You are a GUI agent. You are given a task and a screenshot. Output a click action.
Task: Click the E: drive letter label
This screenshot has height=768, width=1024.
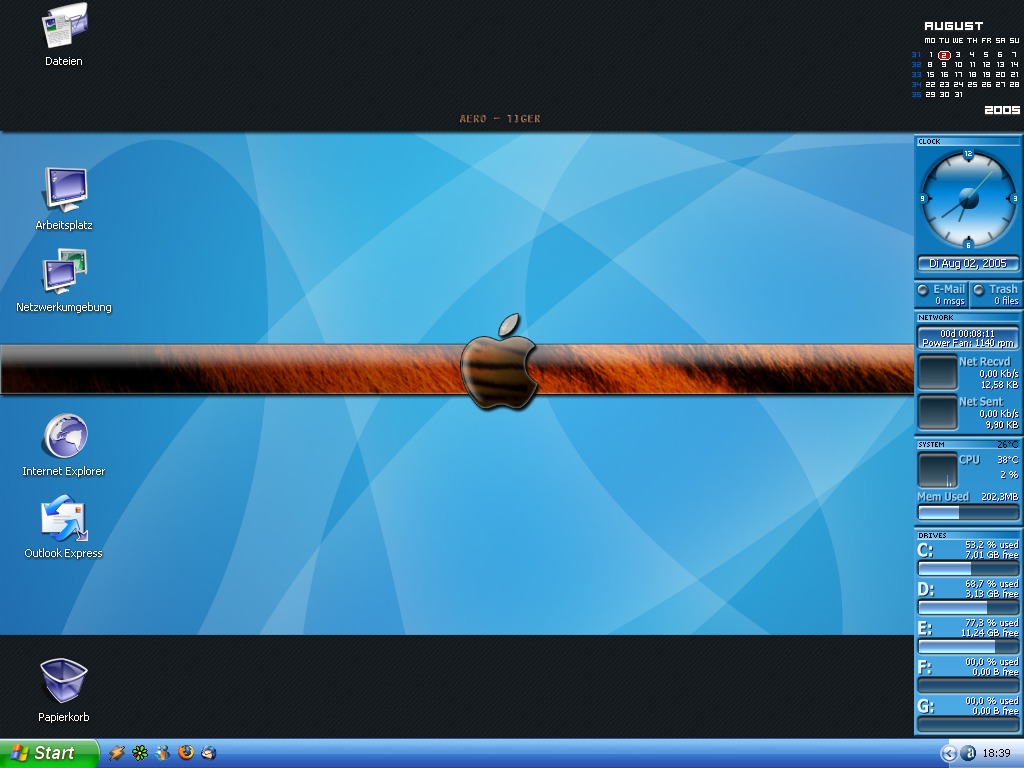click(925, 628)
